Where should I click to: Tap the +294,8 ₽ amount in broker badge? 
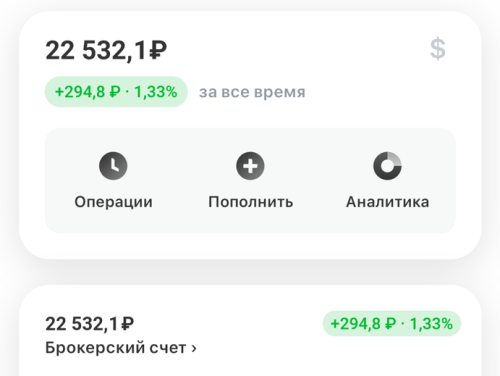pyautogui.click(x=363, y=324)
